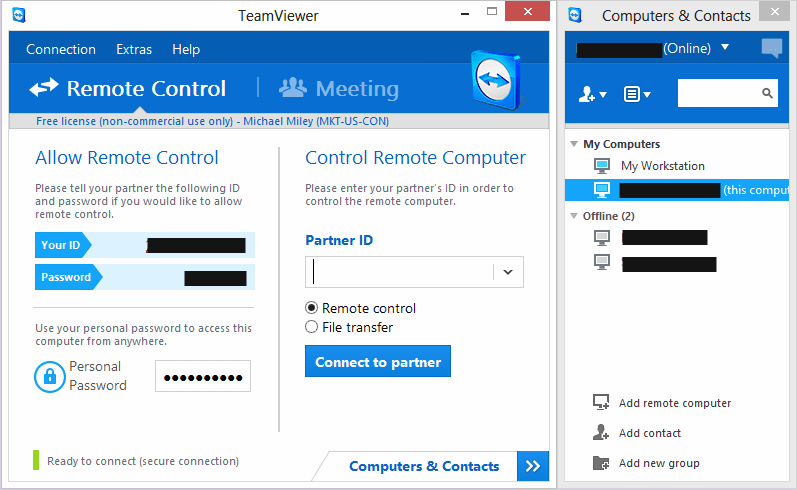This screenshot has height=490, width=797.
Task: Click the chat speech bubble icon
Action: pyautogui.click(x=771, y=48)
